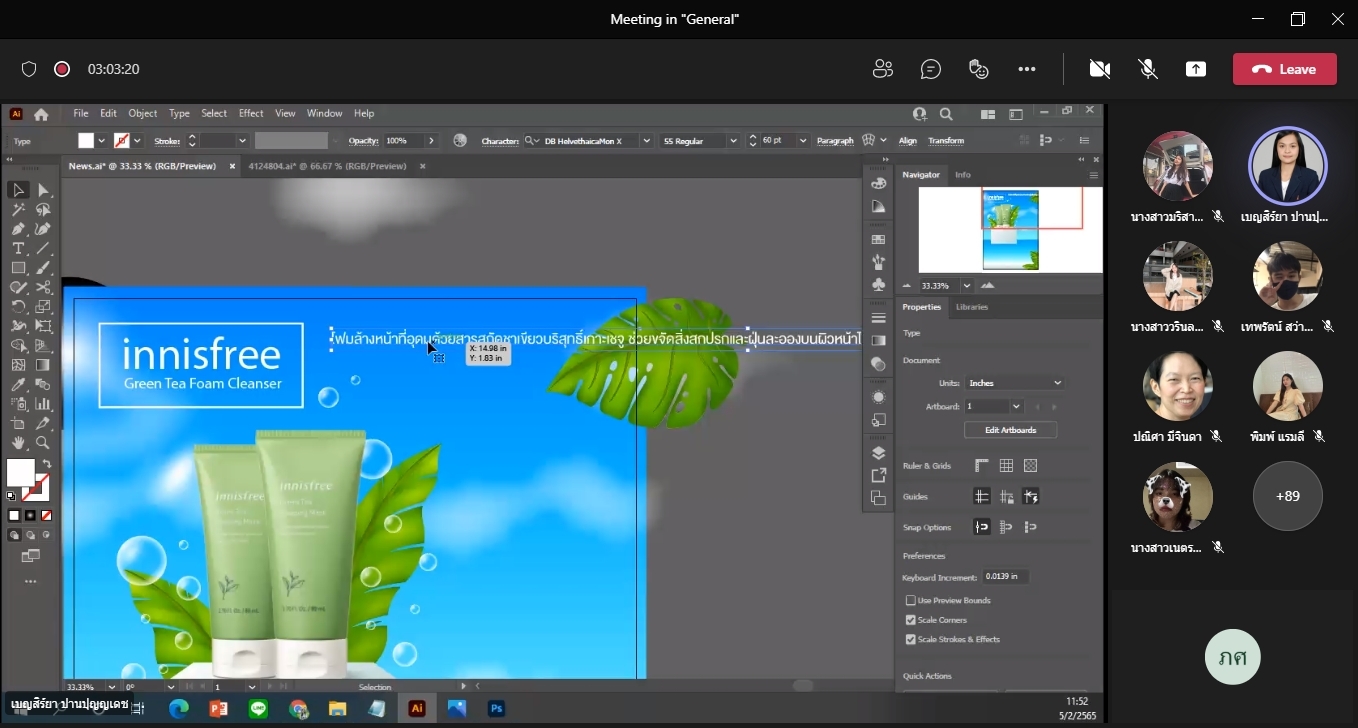Choose the Scissors tool
This screenshot has width=1358, height=728.
[x=43, y=287]
